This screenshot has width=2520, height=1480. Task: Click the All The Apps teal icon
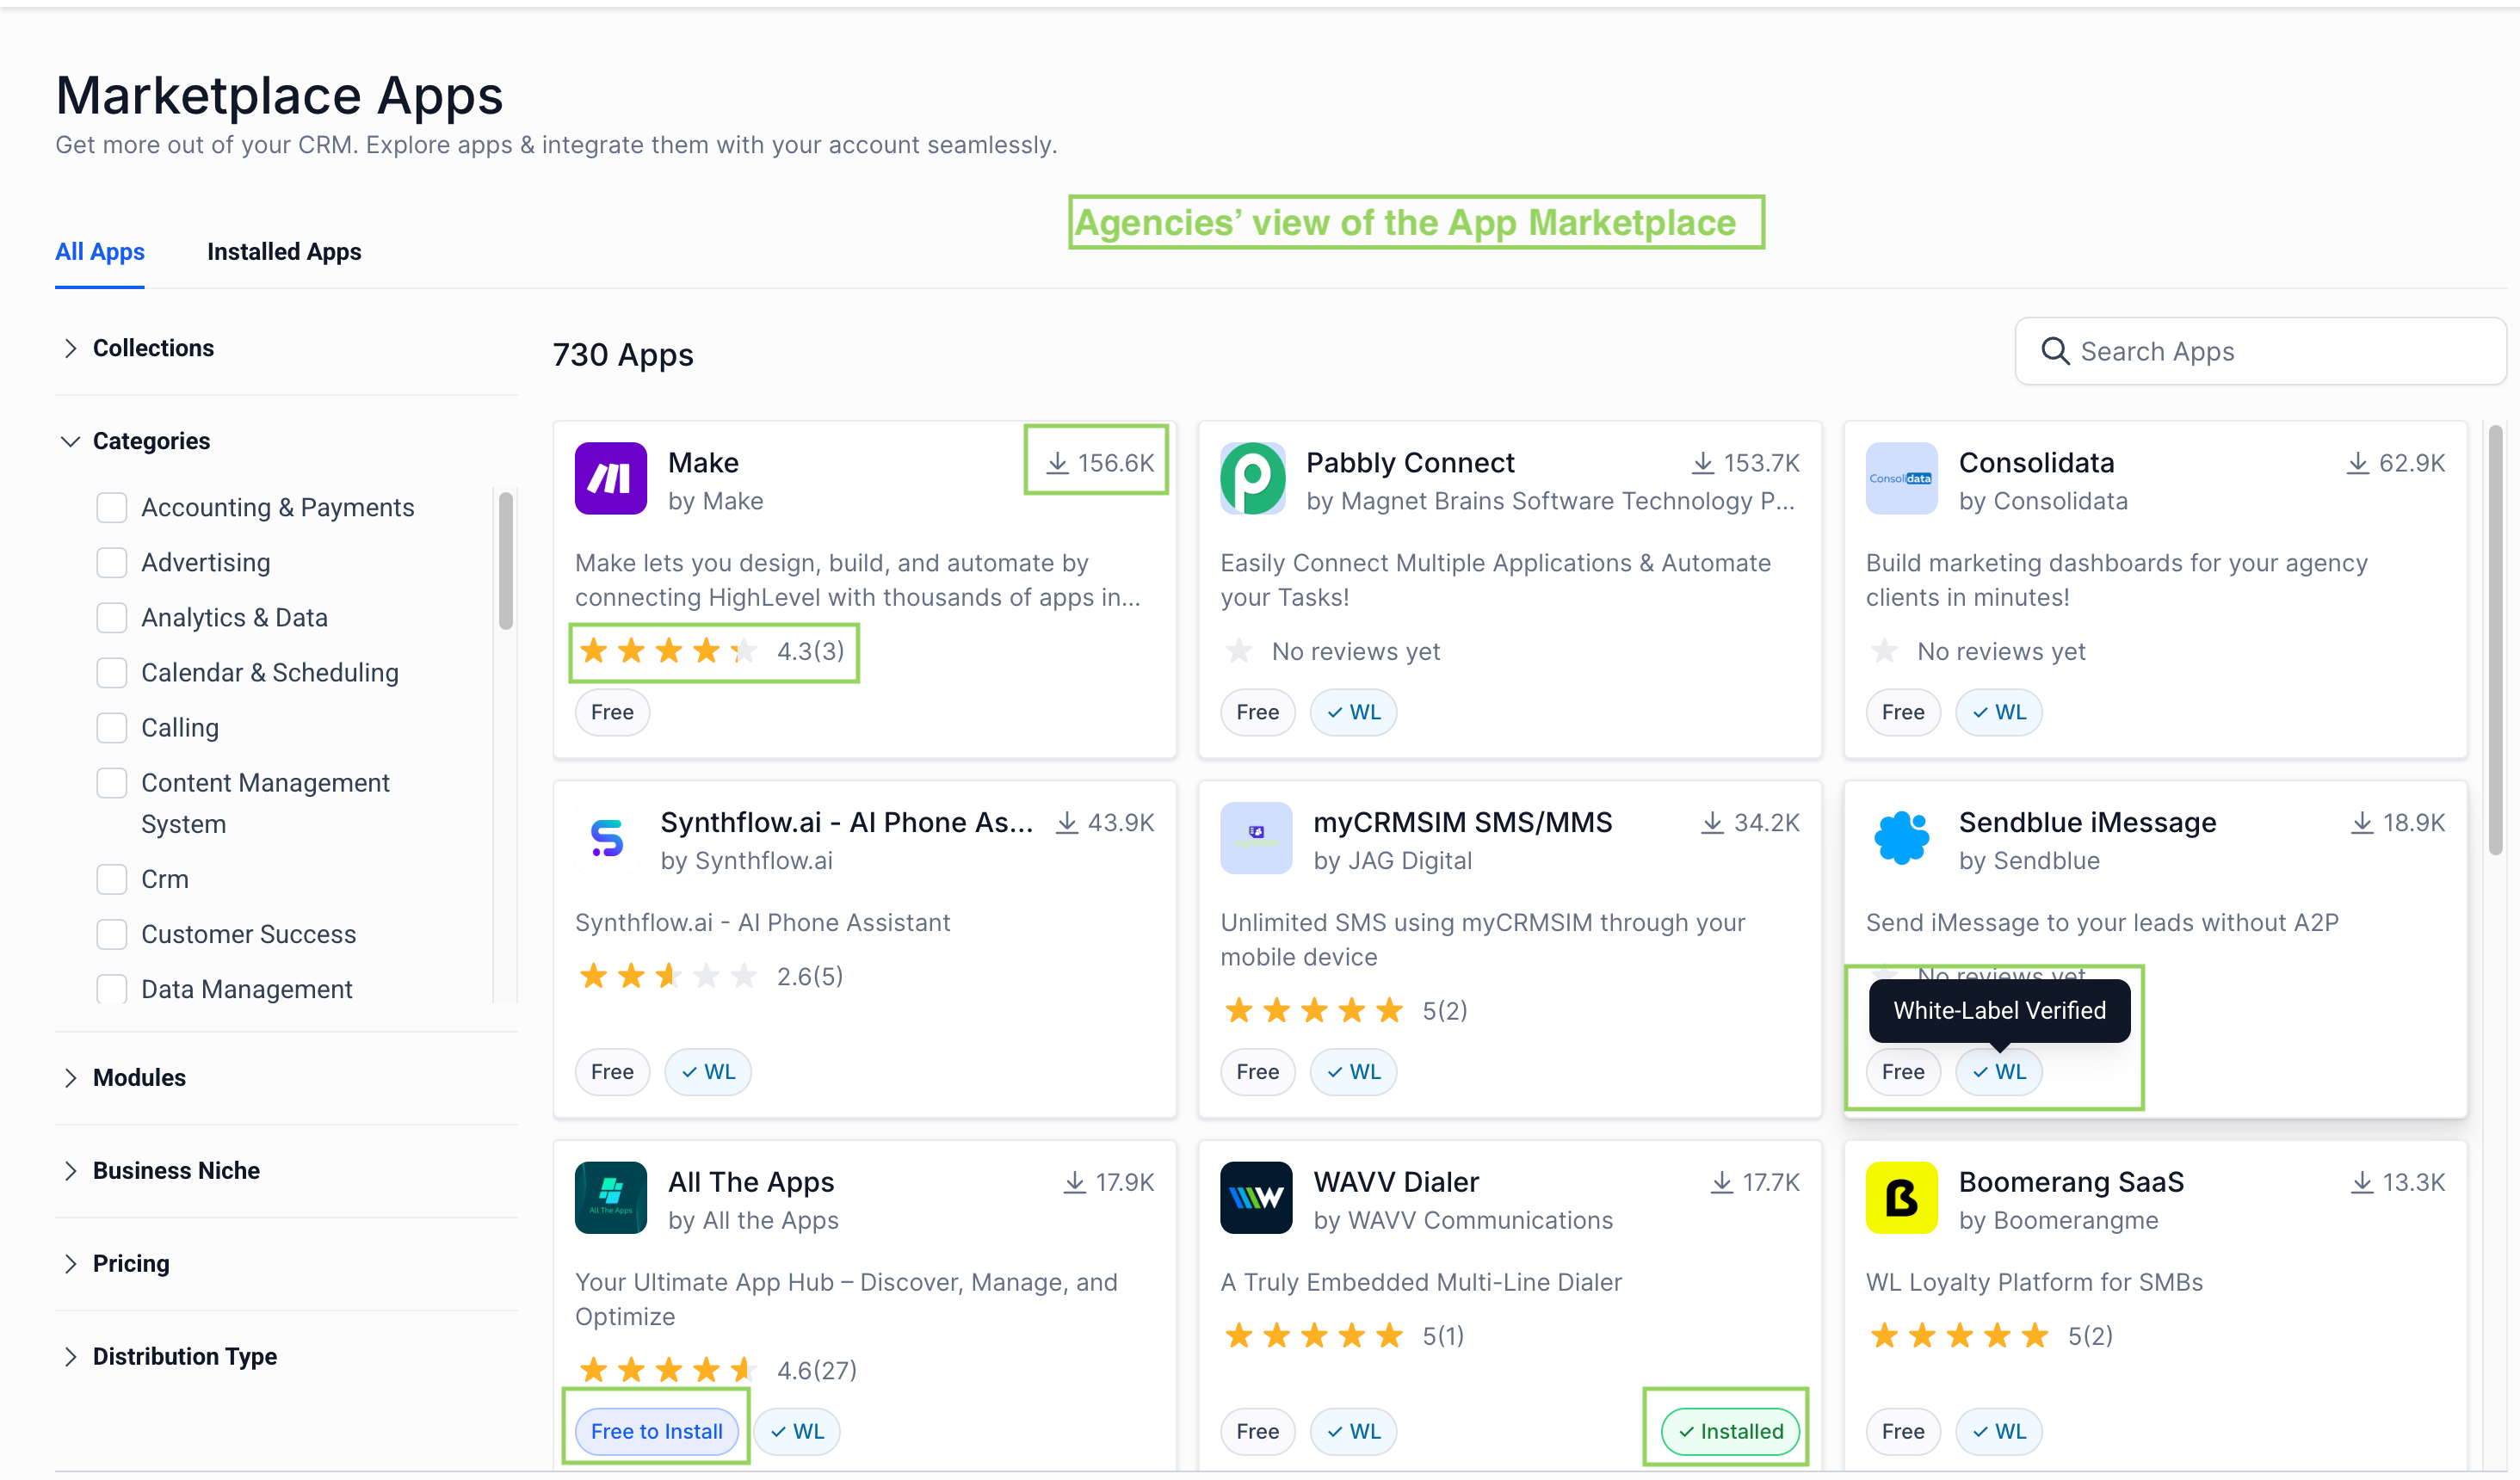610,1197
